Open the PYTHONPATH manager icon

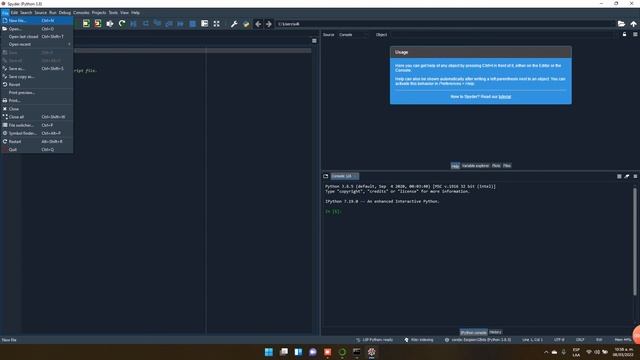(x=246, y=24)
